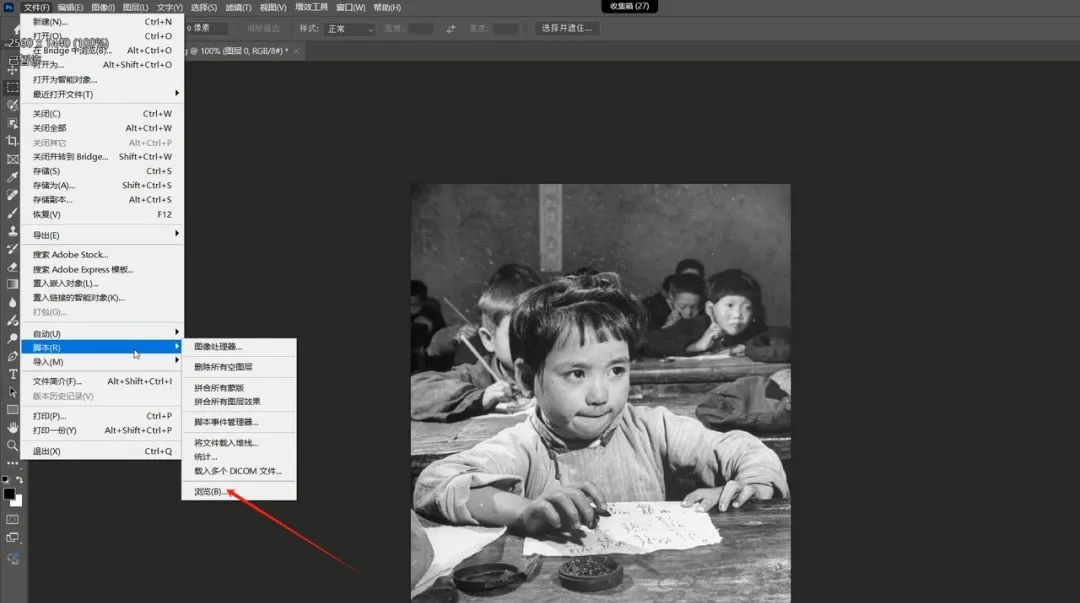Expand the 最近打开文件(T) submenu

pyautogui.click(x=102, y=94)
